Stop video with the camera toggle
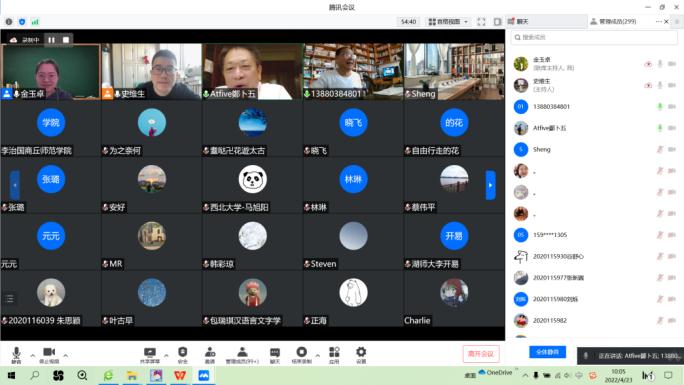This screenshot has width=684, height=385. (49, 355)
